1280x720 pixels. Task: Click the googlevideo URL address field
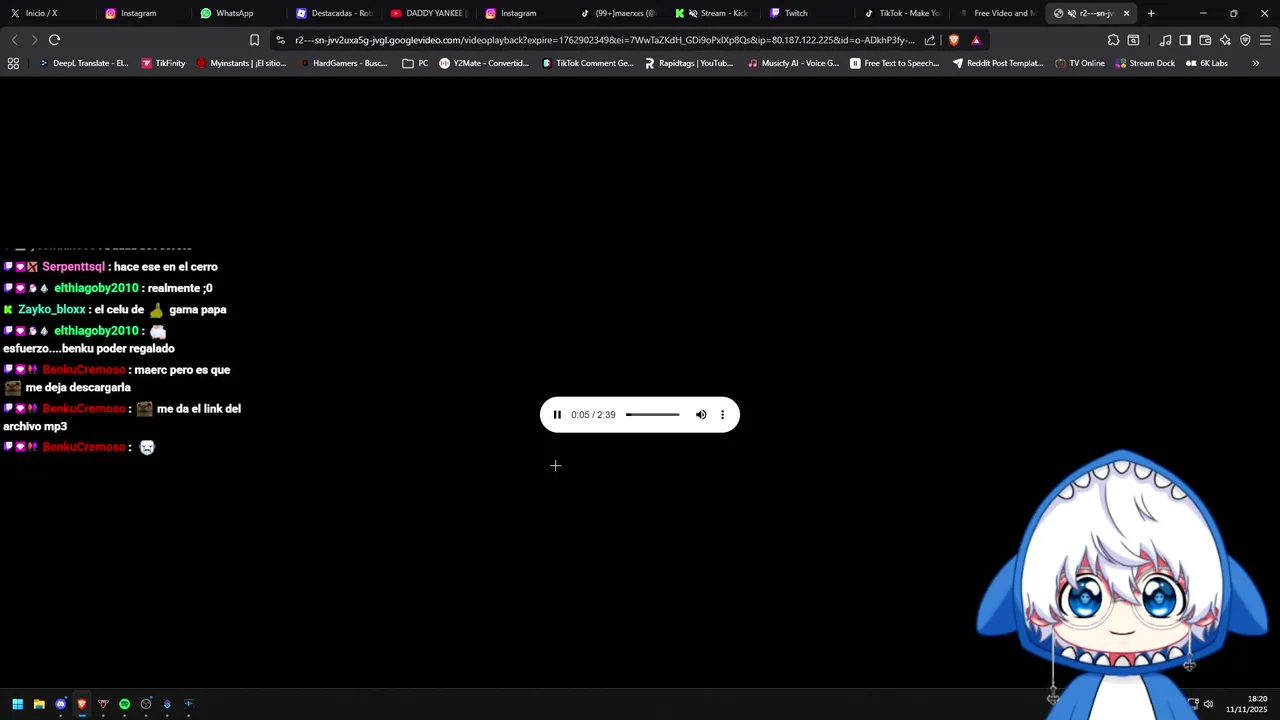click(x=604, y=40)
